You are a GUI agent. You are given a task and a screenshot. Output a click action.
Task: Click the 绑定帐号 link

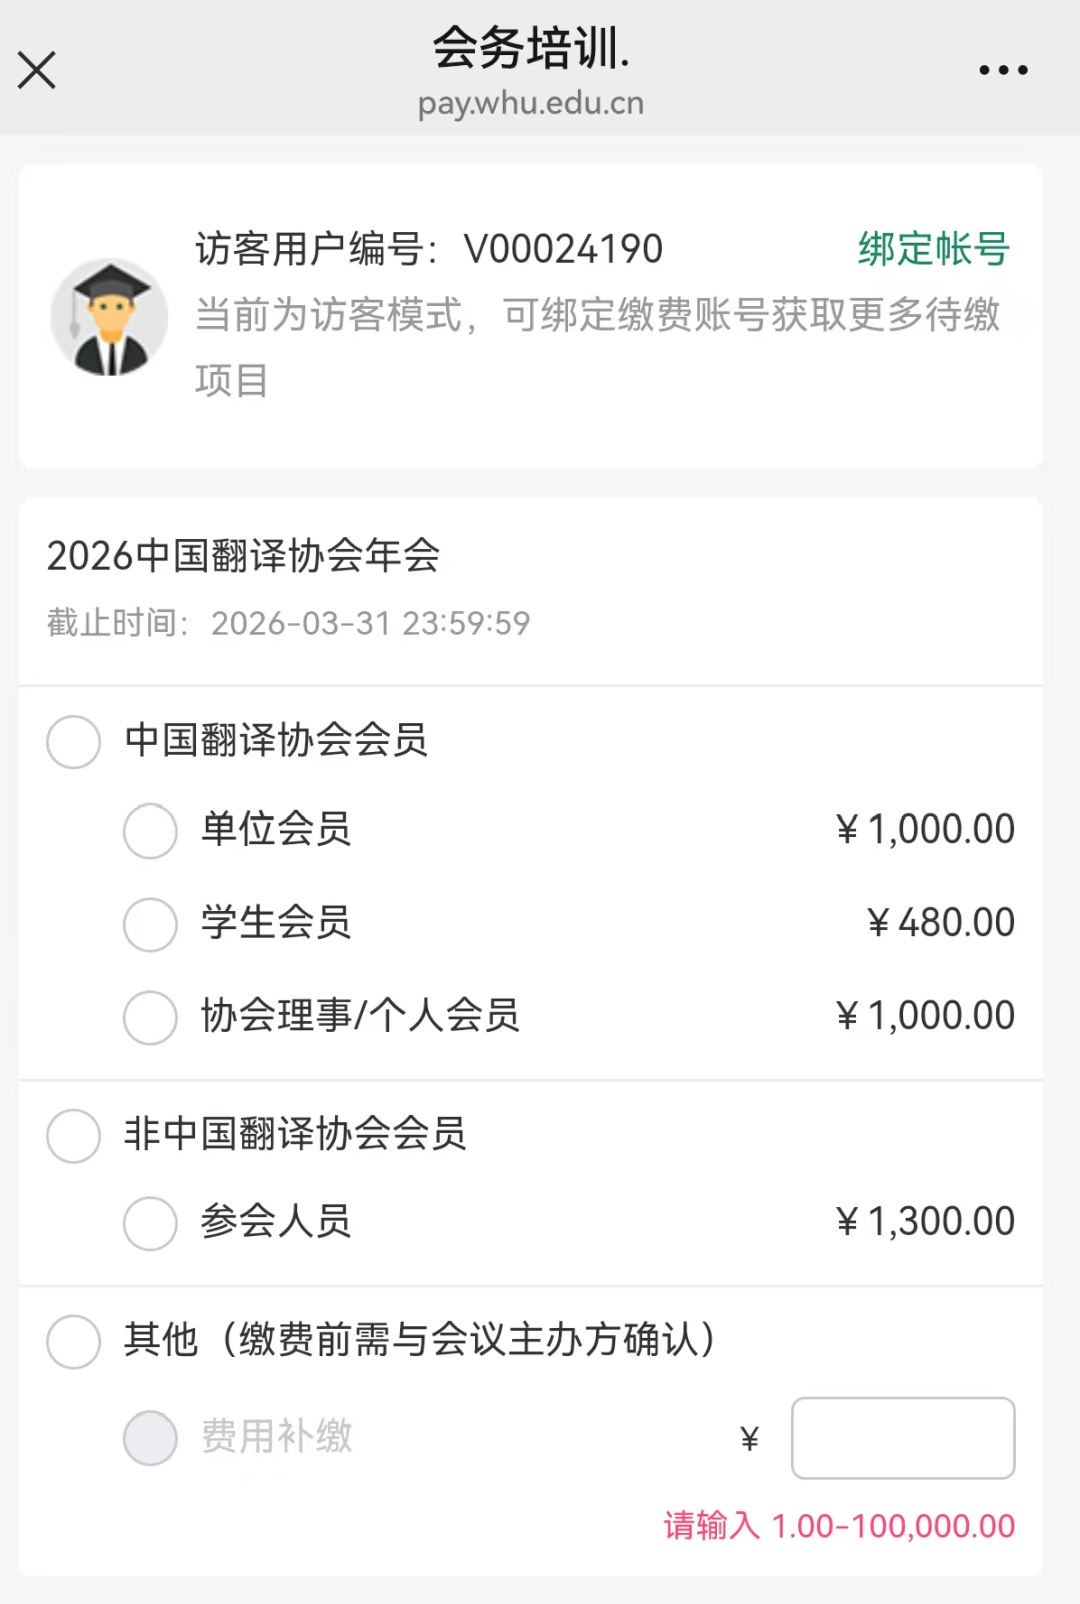(x=933, y=249)
